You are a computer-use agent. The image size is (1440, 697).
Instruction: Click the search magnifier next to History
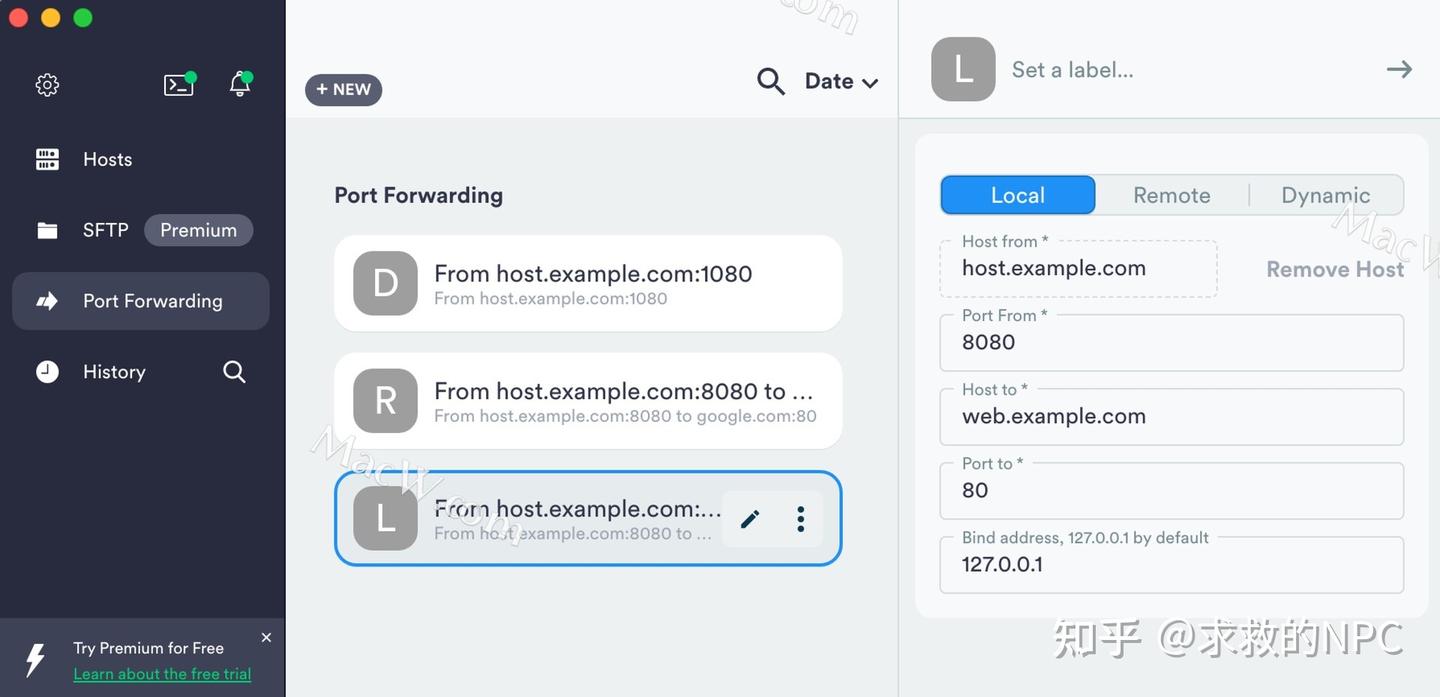(234, 371)
